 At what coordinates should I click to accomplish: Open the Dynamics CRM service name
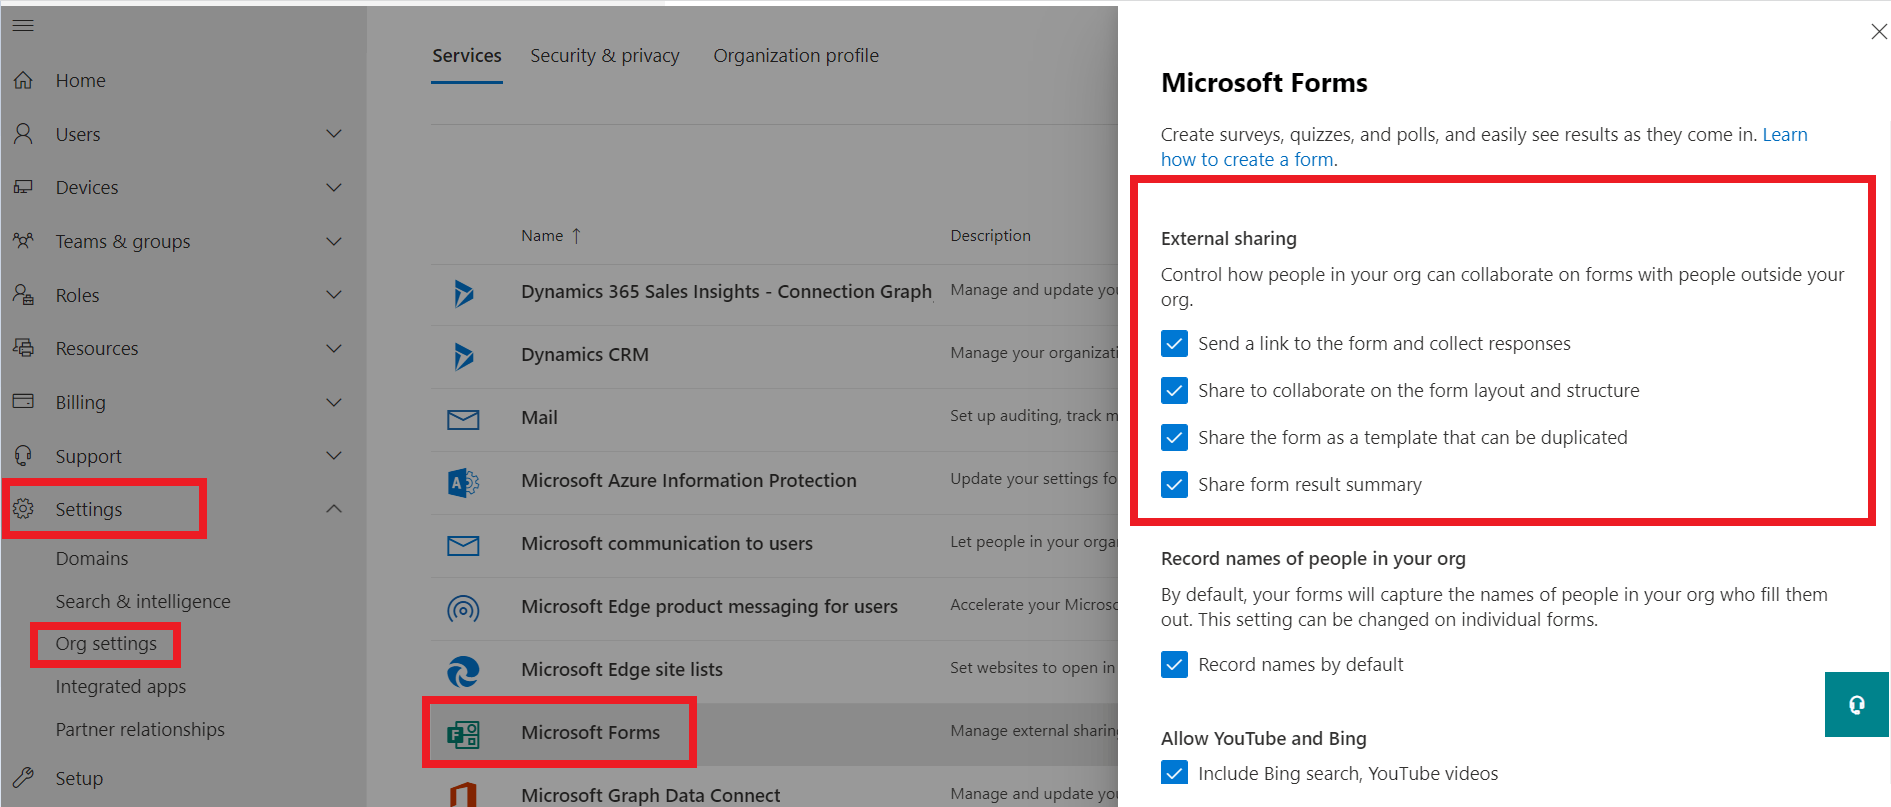[x=585, y=355]
